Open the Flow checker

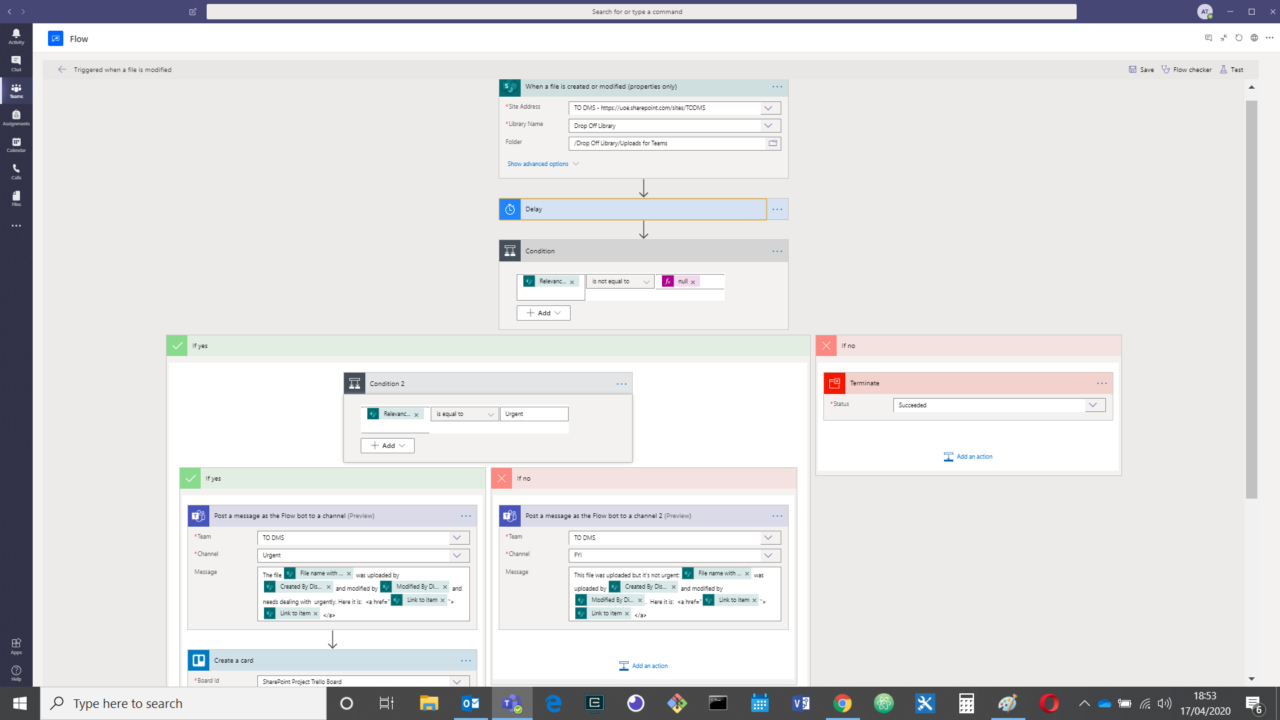click(1186, 69)
